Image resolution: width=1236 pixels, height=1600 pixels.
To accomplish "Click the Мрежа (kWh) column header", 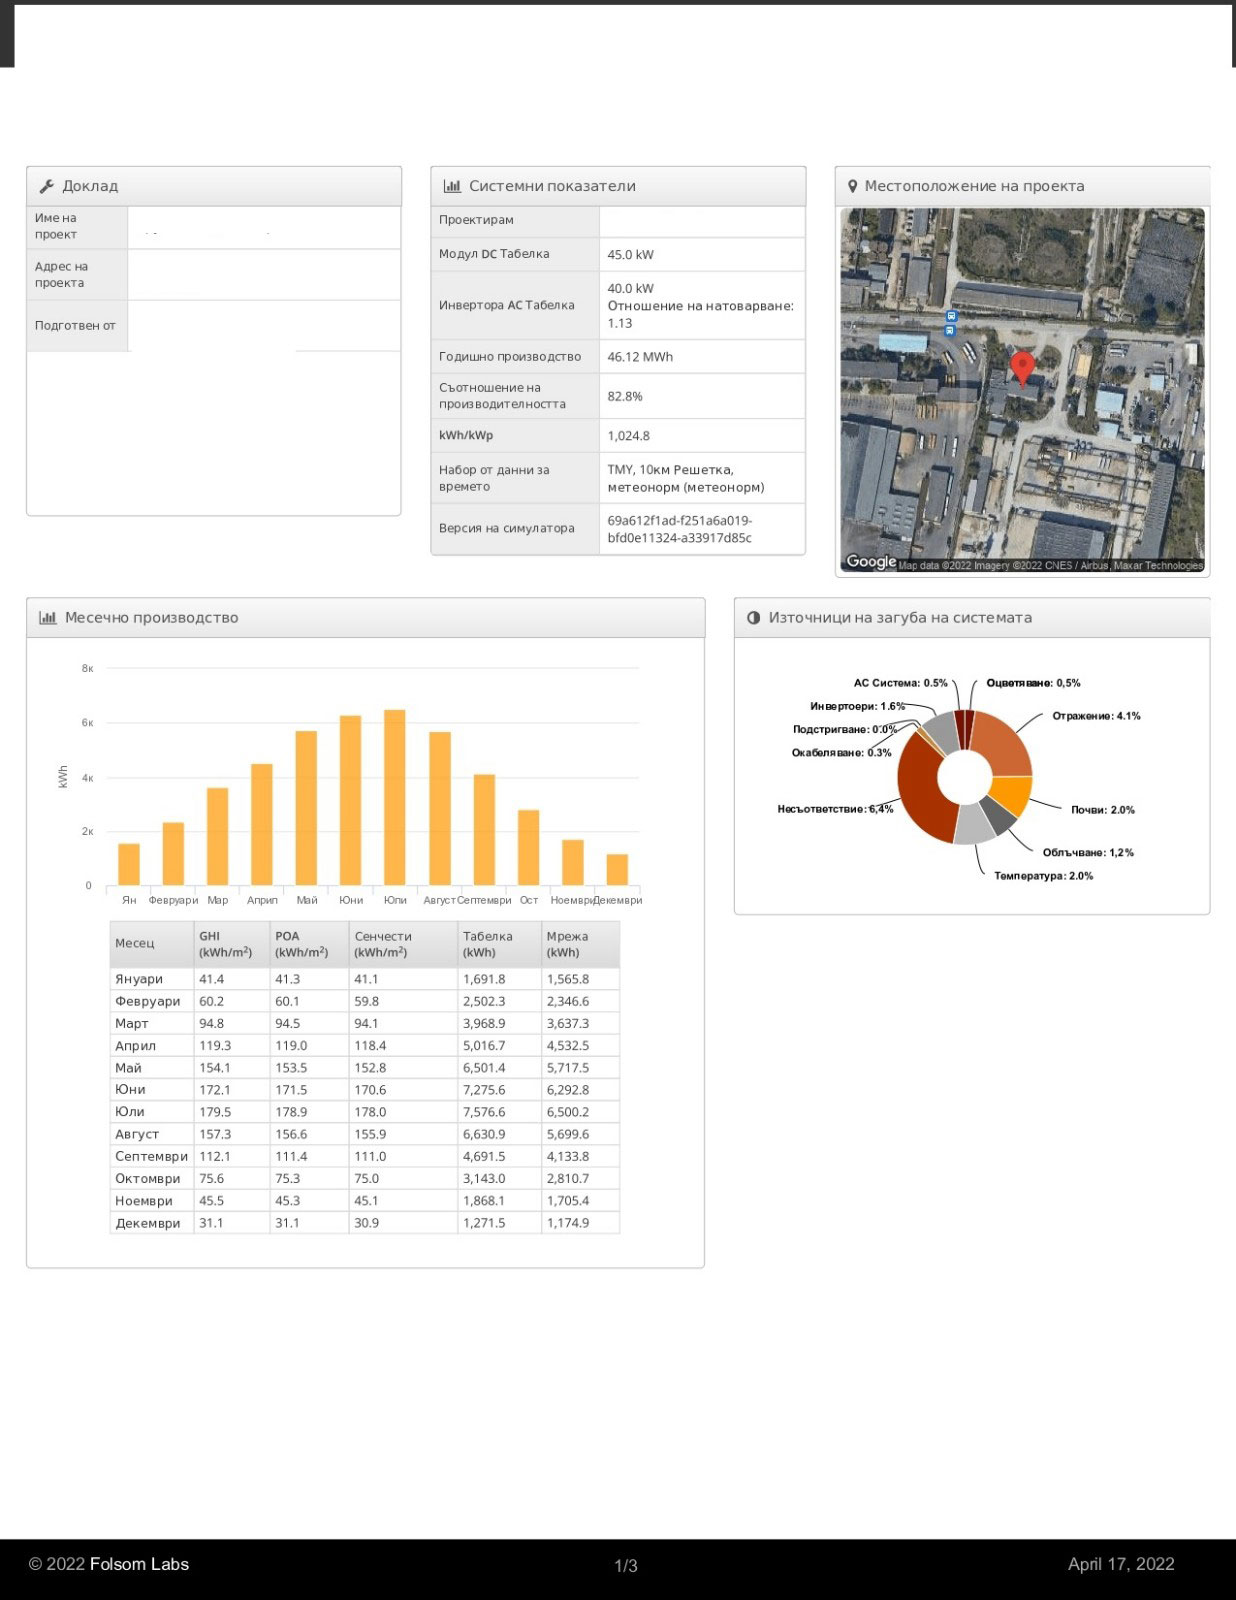I will 580,944.
